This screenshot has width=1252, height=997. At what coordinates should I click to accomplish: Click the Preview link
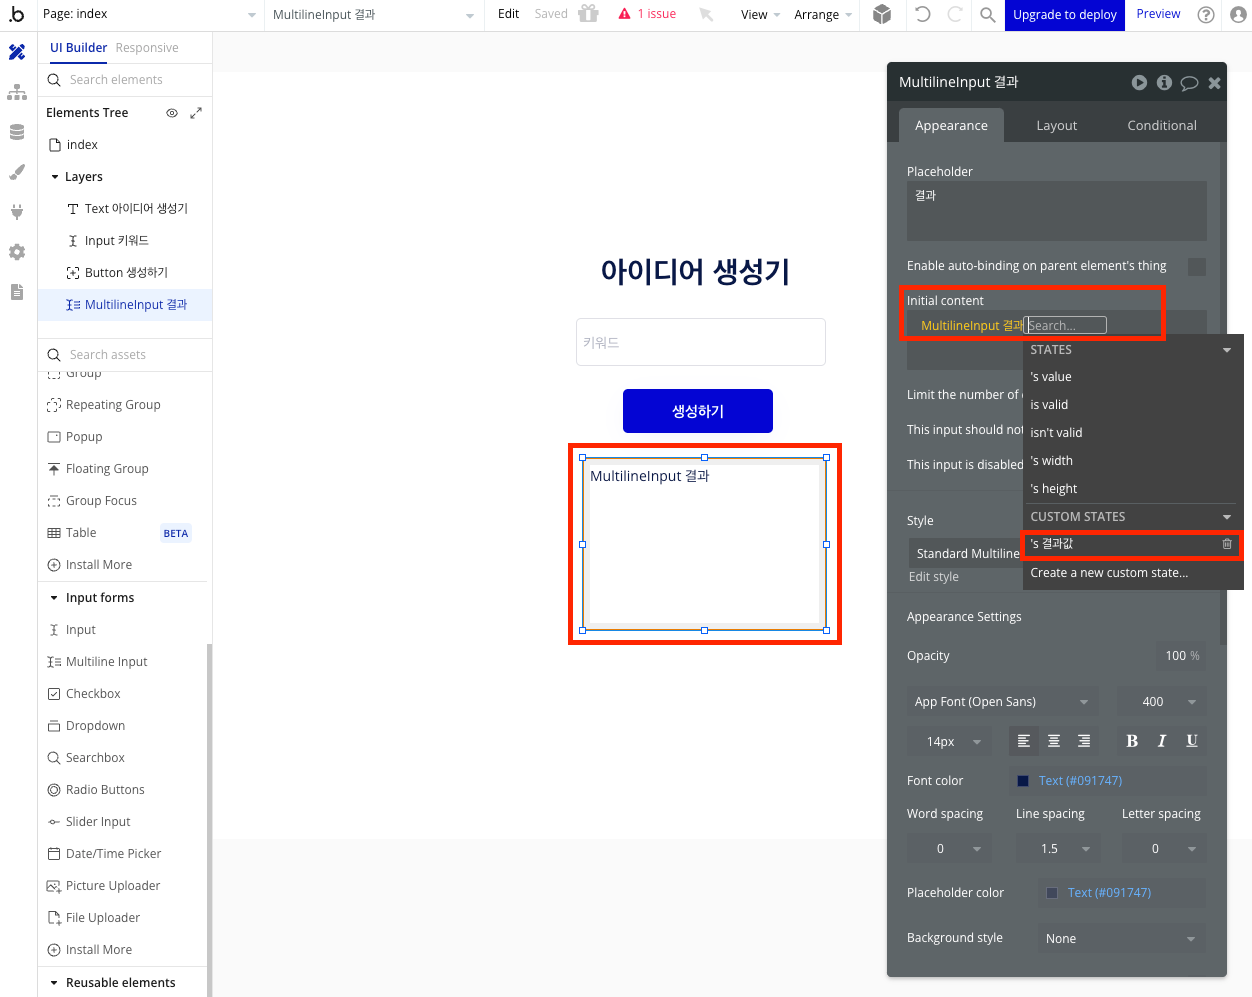[1158, 14]
